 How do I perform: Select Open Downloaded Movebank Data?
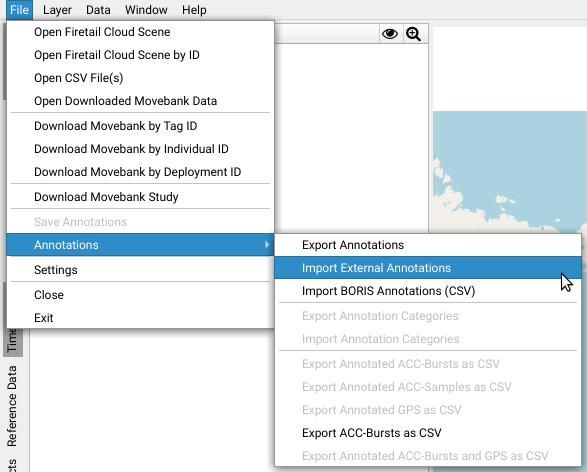tap(140, 101)
